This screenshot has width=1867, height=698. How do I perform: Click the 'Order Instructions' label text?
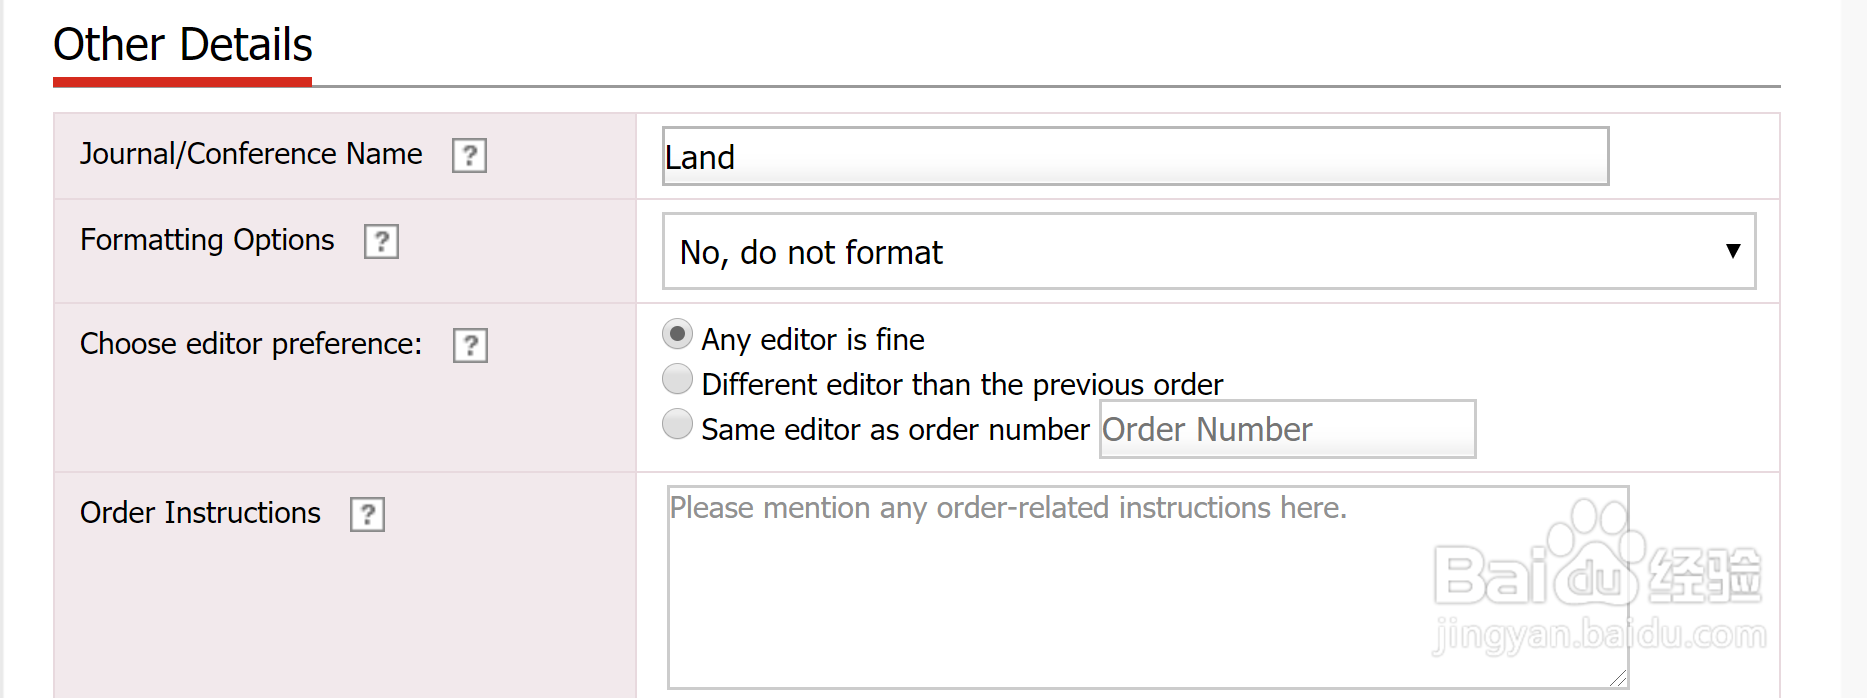point(200,513)
